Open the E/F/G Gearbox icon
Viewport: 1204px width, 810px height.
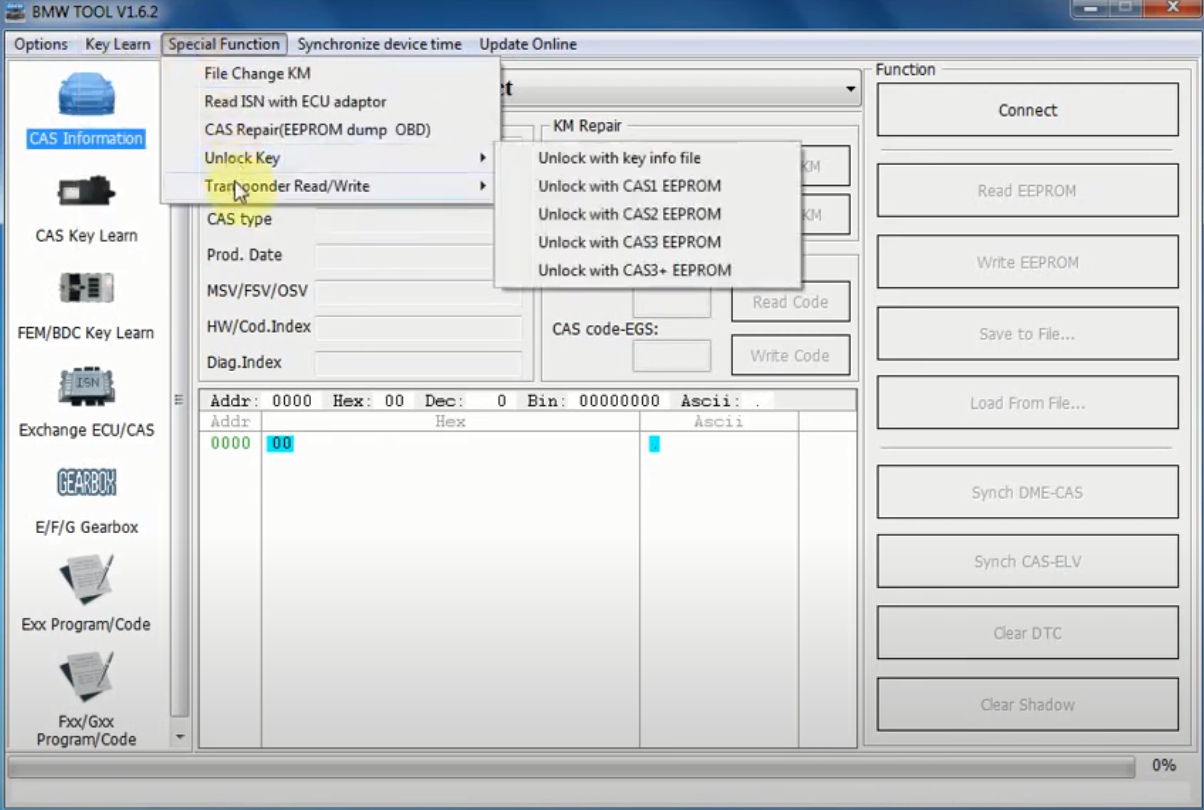(x=86, y=483)
